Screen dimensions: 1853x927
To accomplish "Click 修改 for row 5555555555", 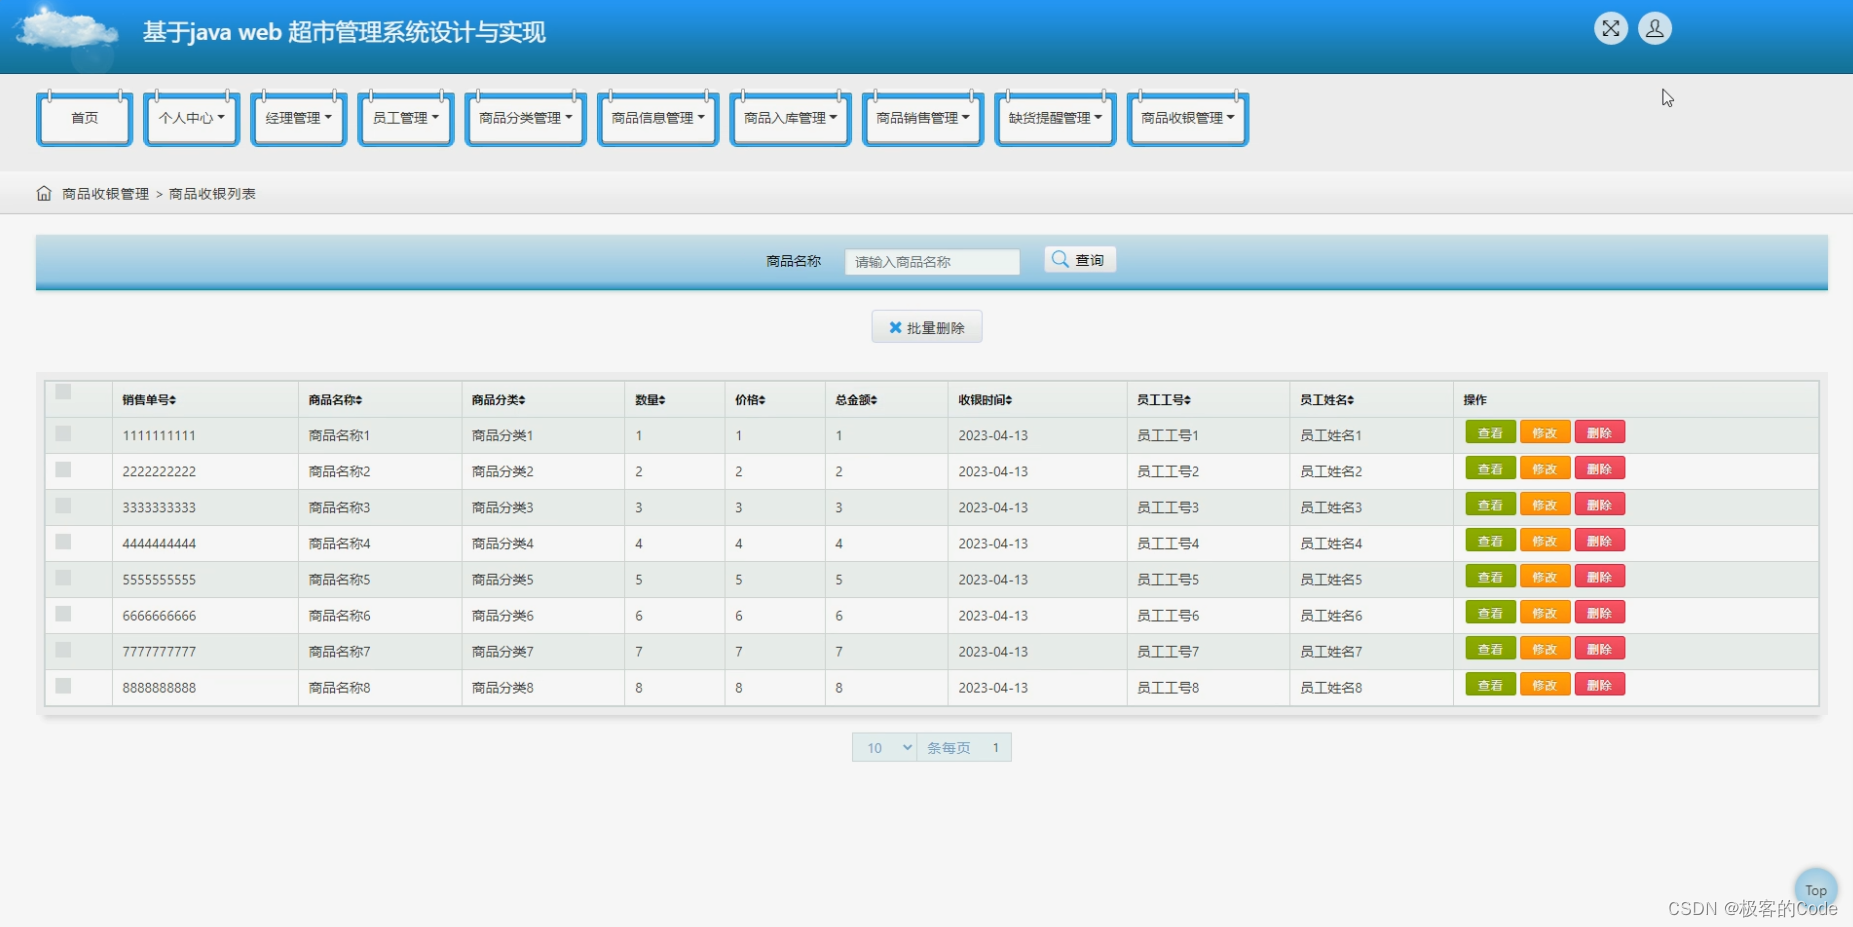I will coord(1544,576).
